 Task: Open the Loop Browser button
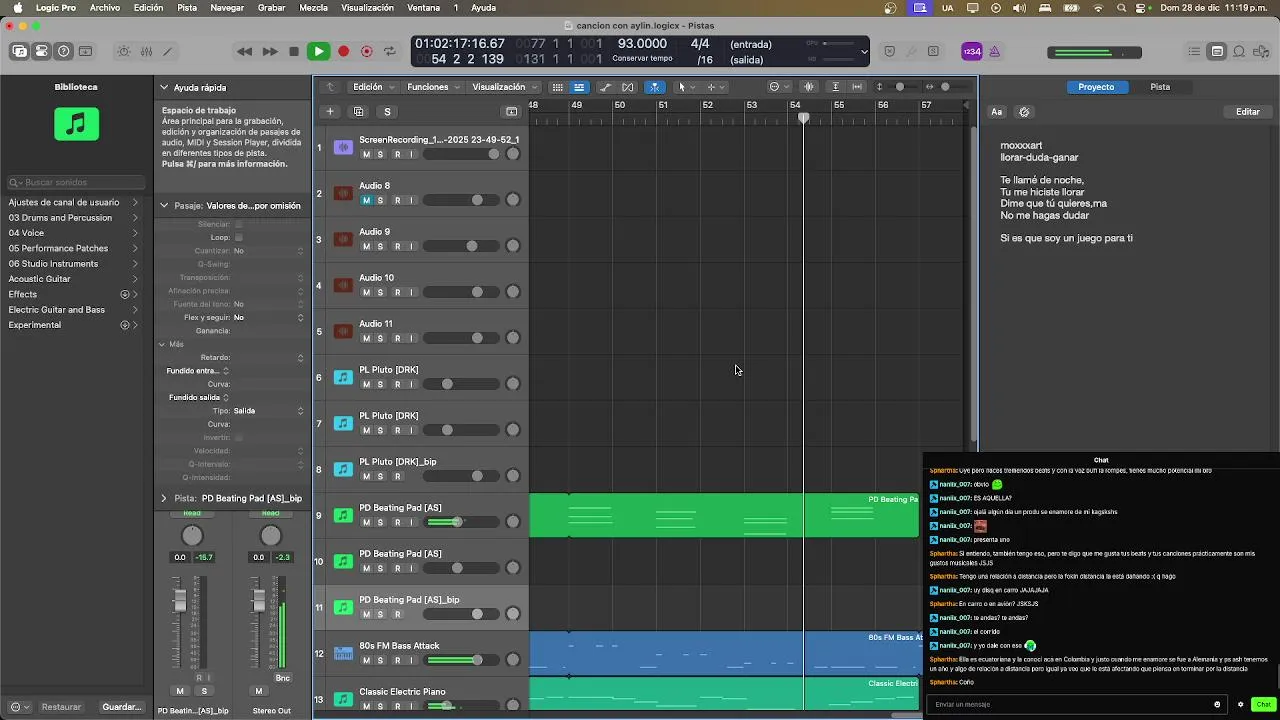click(1239, 52)
